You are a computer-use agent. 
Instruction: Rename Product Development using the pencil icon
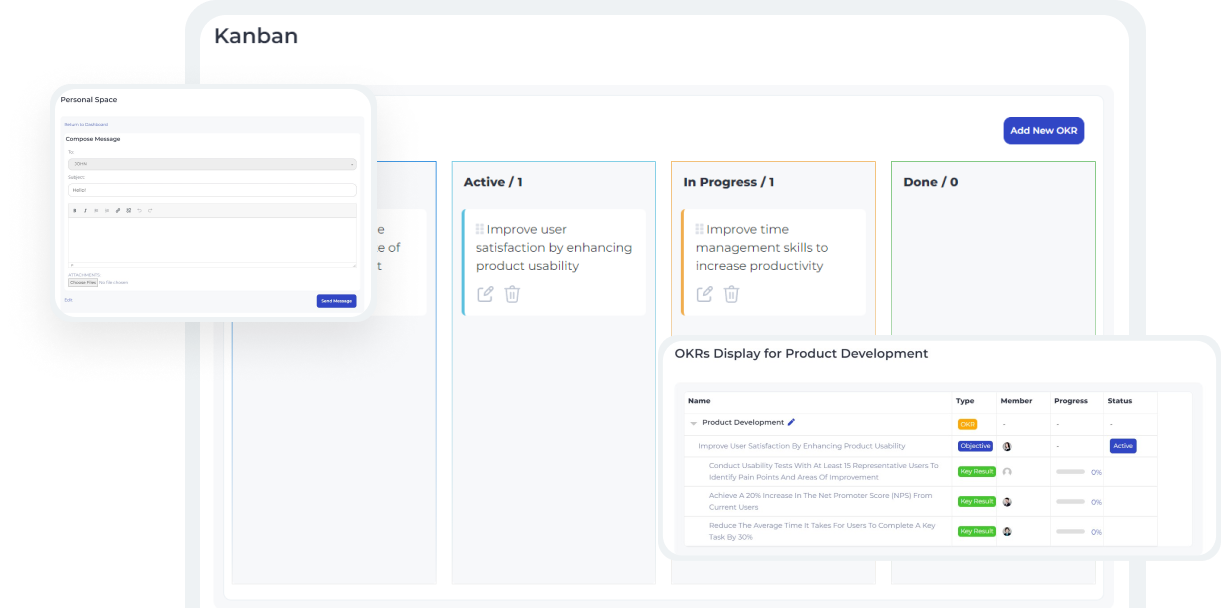(x=789, y=421)
